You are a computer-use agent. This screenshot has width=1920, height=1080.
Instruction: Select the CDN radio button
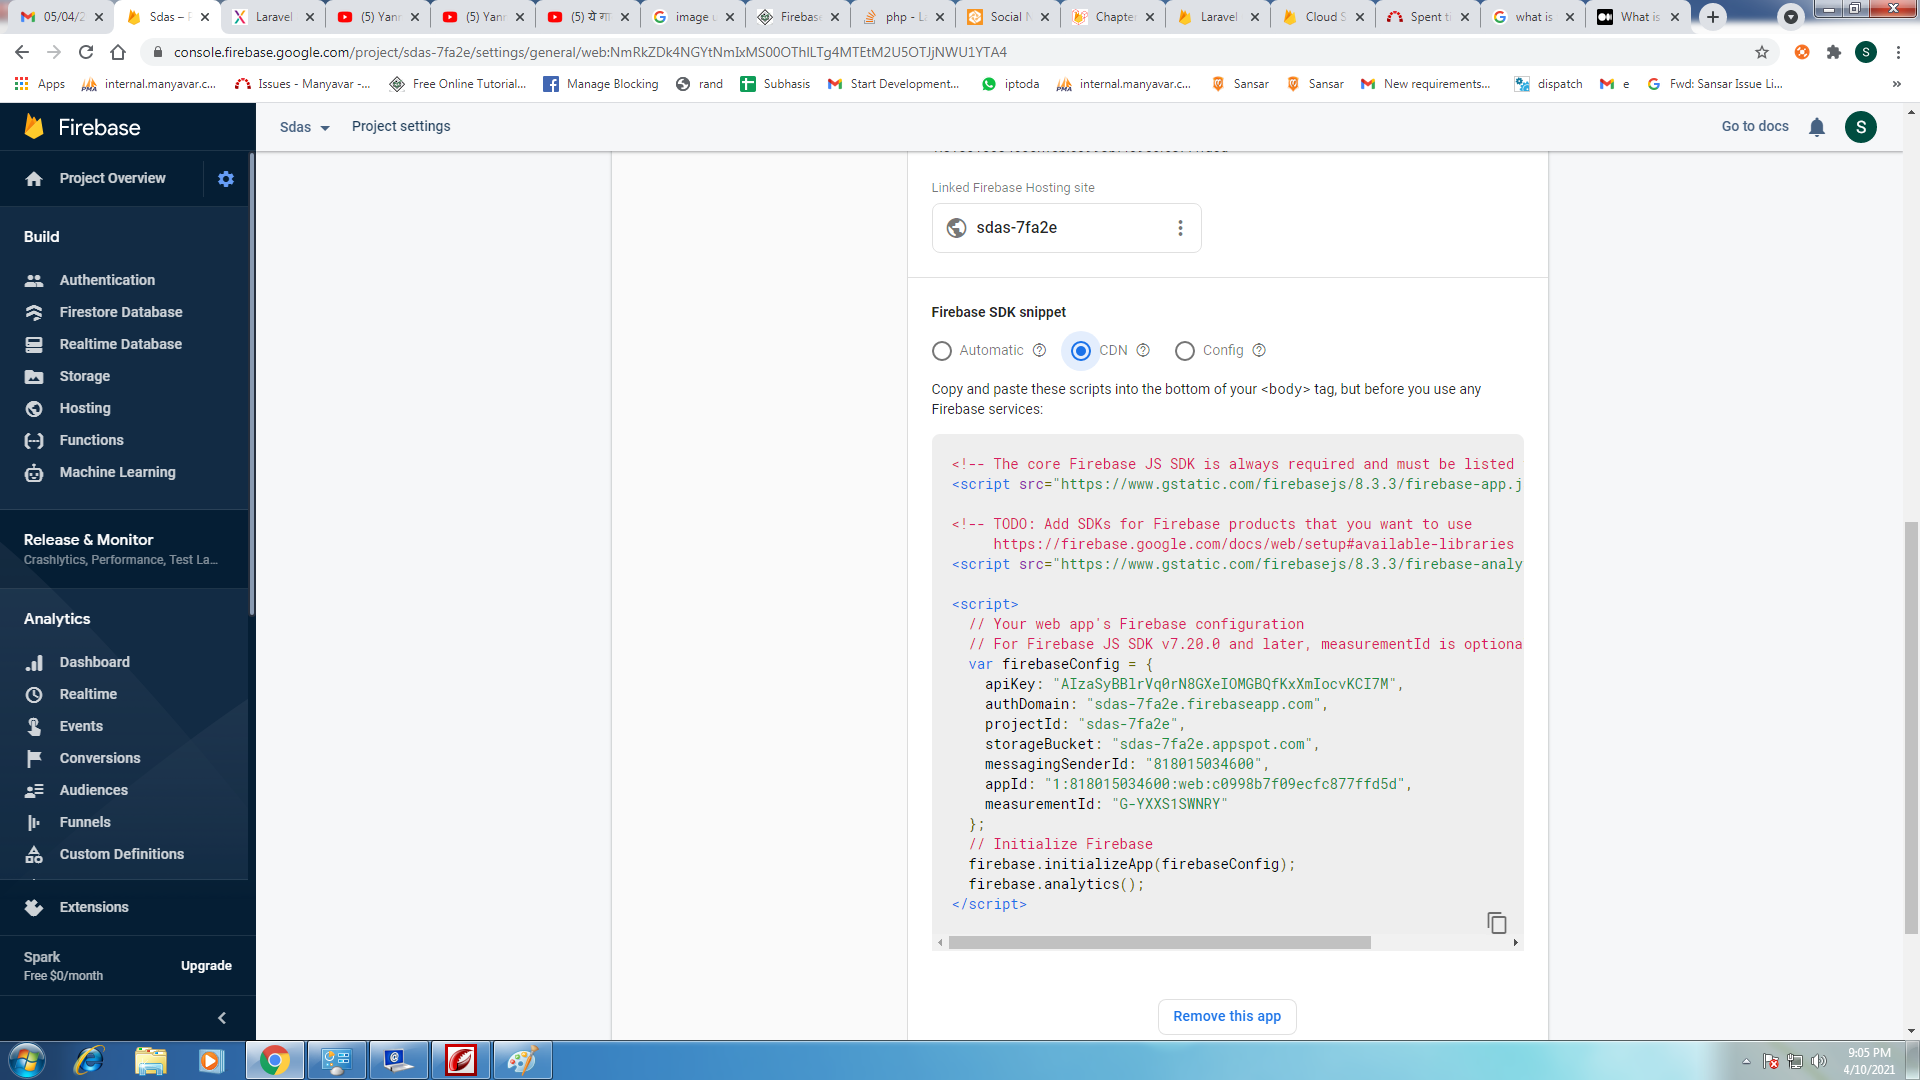pos(1081,351)
